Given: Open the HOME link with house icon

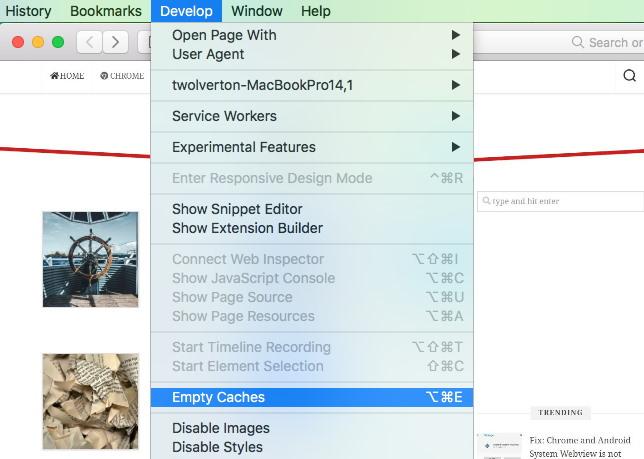Looking at the screenshot, I should click(x=67, y=76).
